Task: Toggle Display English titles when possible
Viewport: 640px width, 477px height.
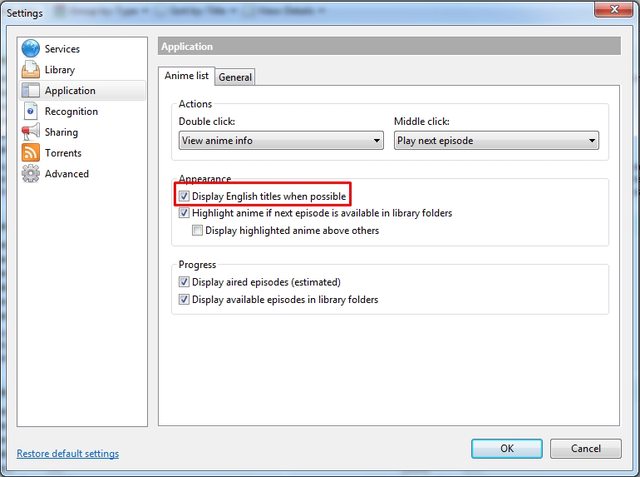Action: tap(184, 197)
